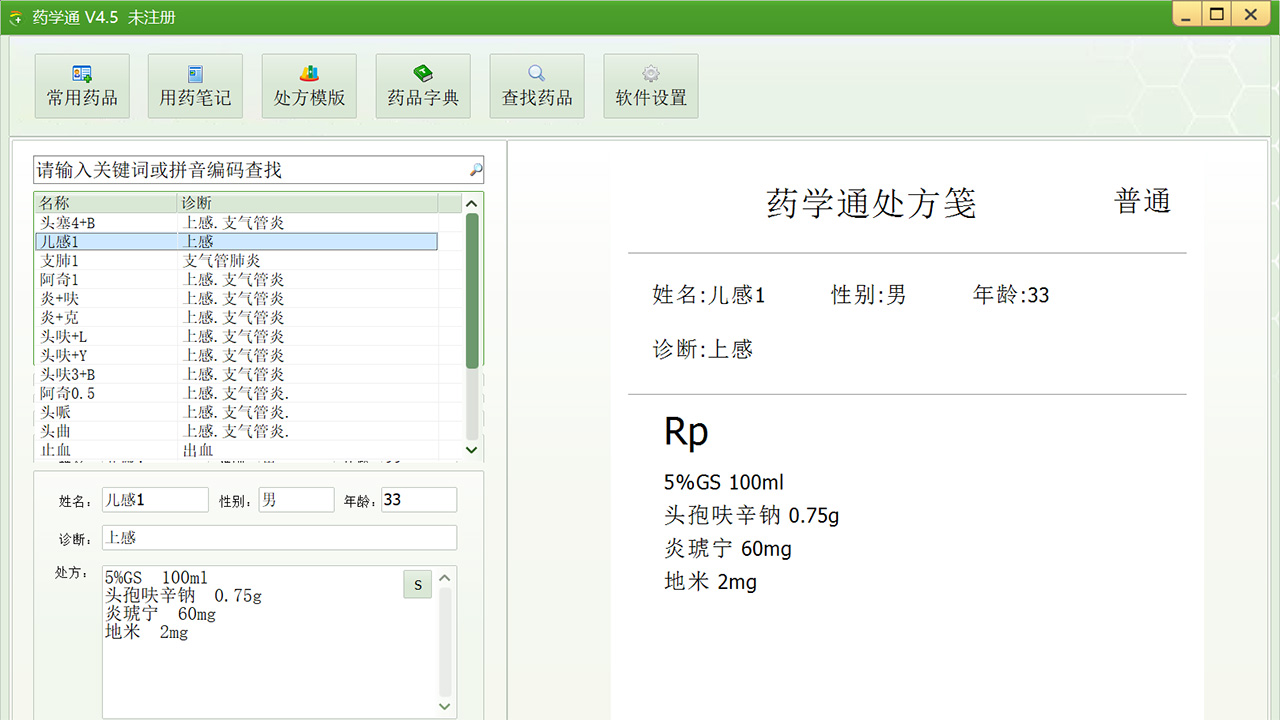The height and width of the screenshot is (720, 1280).
Task: Open the 药品字典 drug dictionary
Action: (x=423, y=86)
